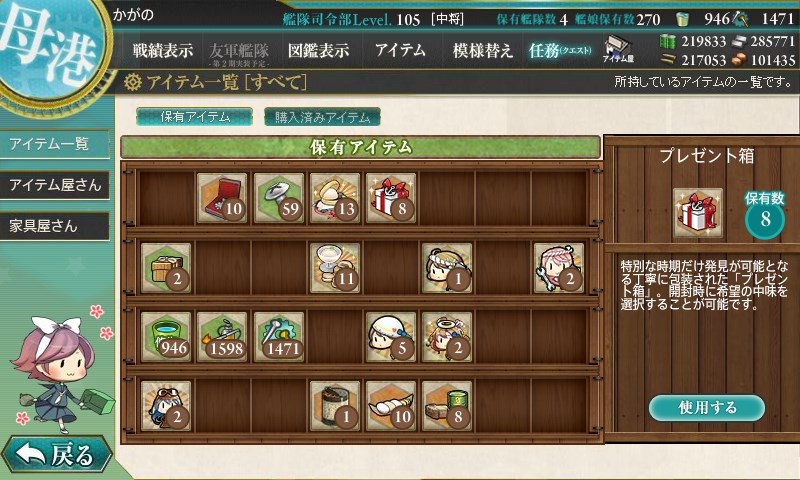Switch to the 購入済みアイテム tab

(x=322, y=117)
